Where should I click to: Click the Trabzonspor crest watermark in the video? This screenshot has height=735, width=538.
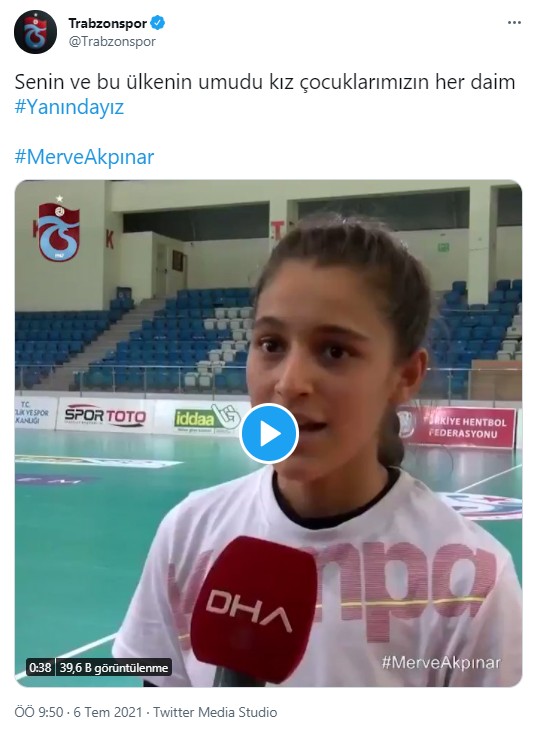59,229
